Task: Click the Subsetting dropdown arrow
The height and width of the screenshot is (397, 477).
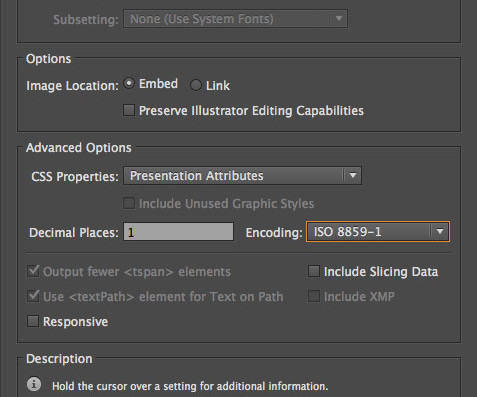Action: coord(339,19)
